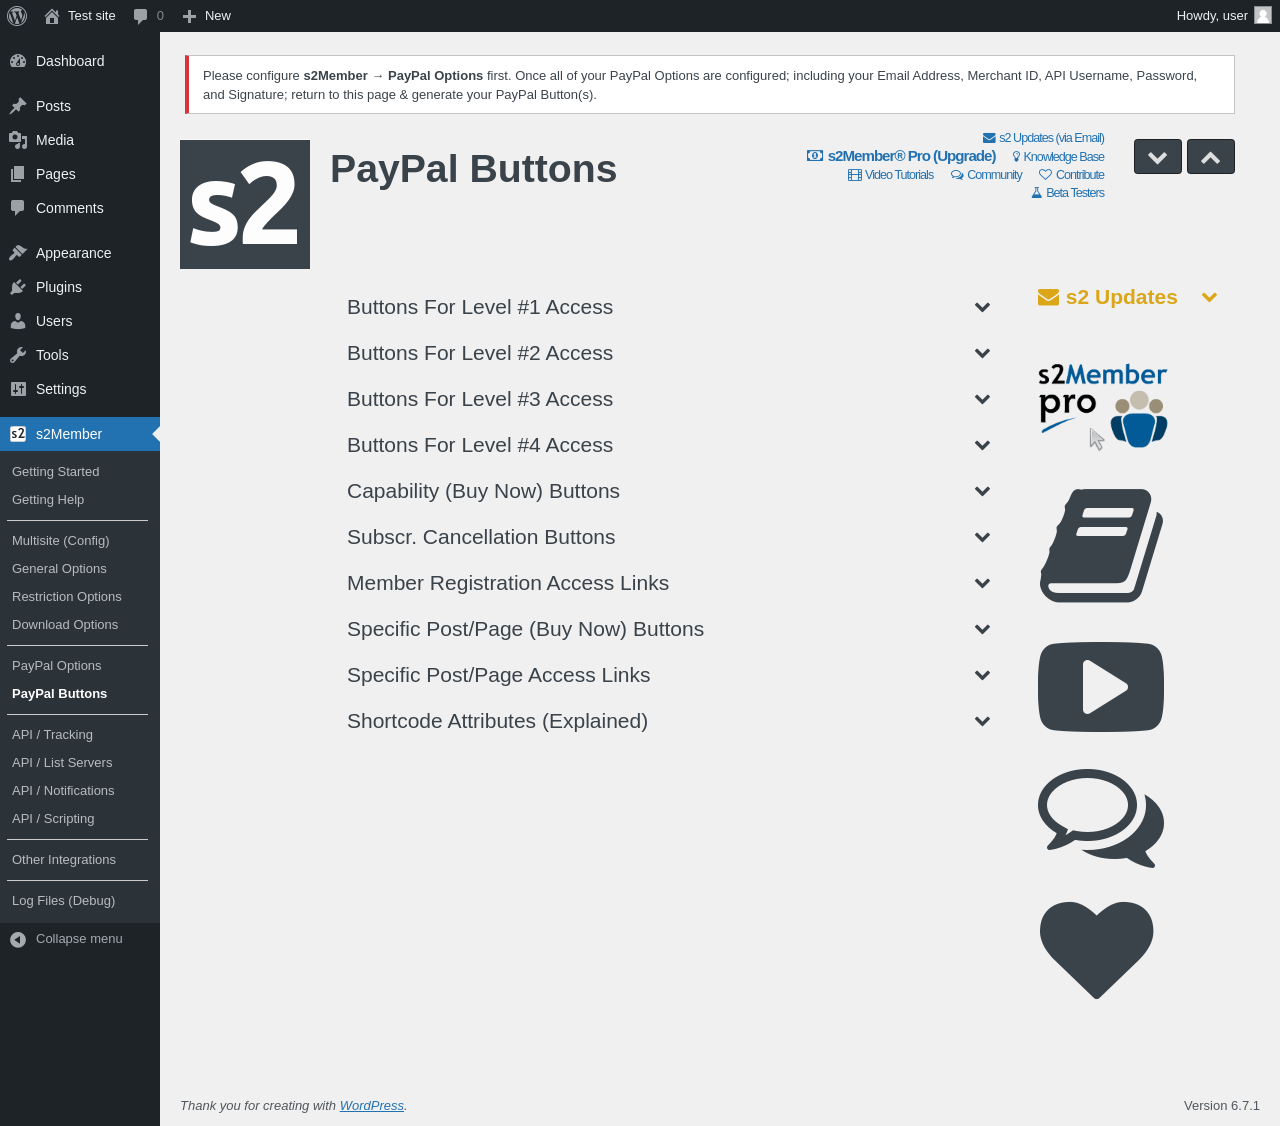The height and width of the screenshot is (1126, 1280).
Task: Collapse the admin sidebar menu
Action: tap(80, 939)
